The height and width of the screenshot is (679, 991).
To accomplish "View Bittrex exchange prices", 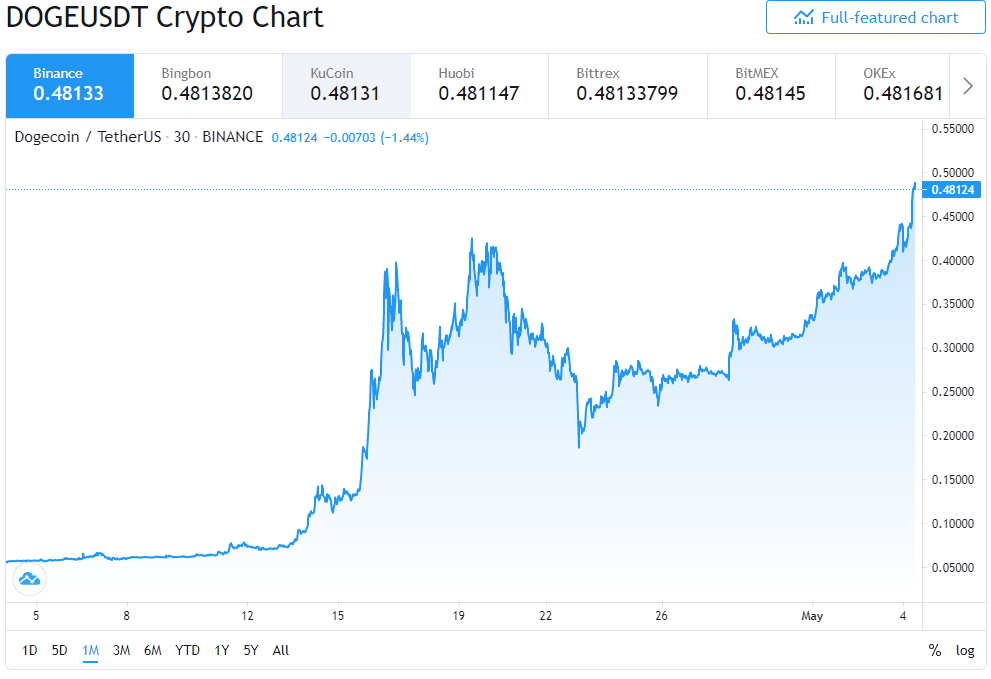I will pos(627,85).
